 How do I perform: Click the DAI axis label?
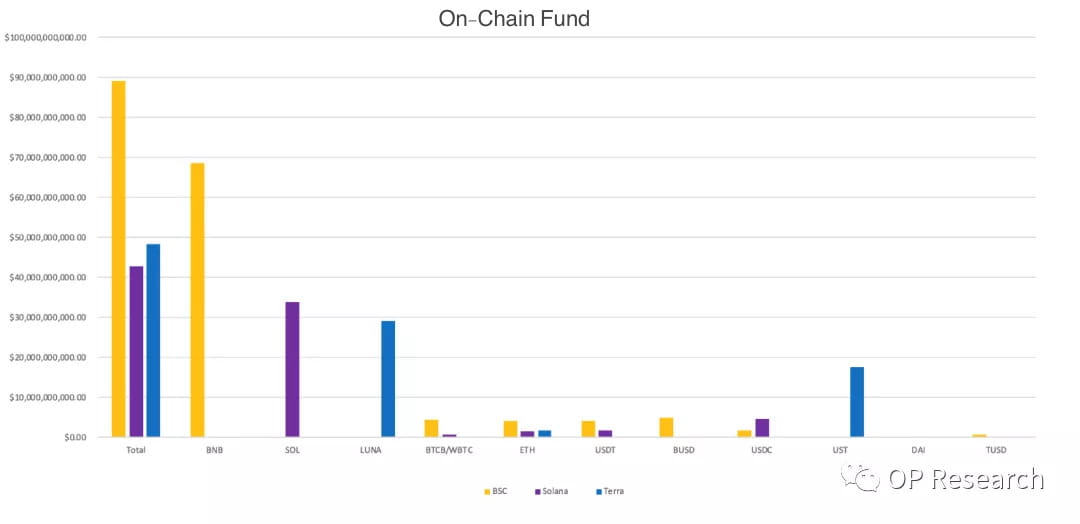pos(918,451)
